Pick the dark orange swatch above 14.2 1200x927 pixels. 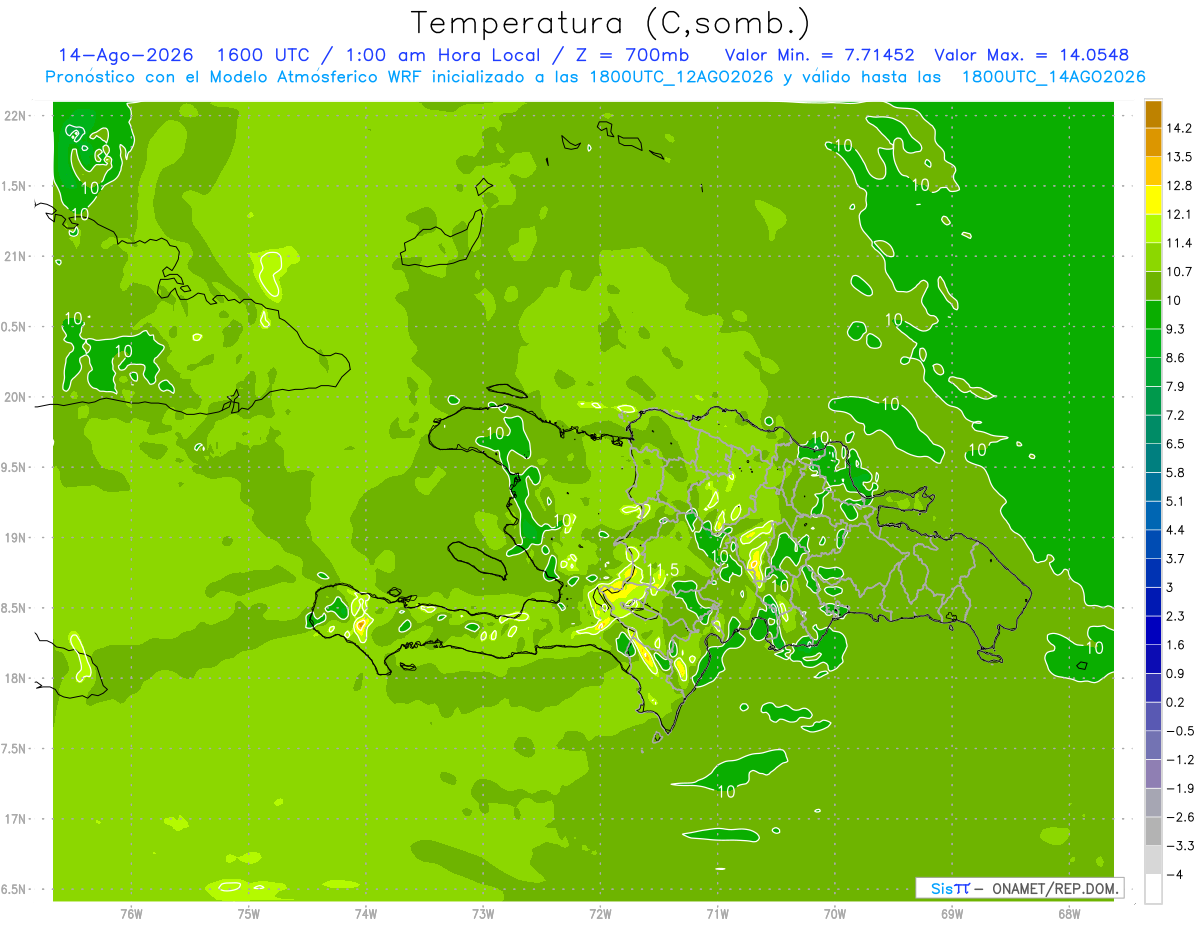pos(1153,114)
